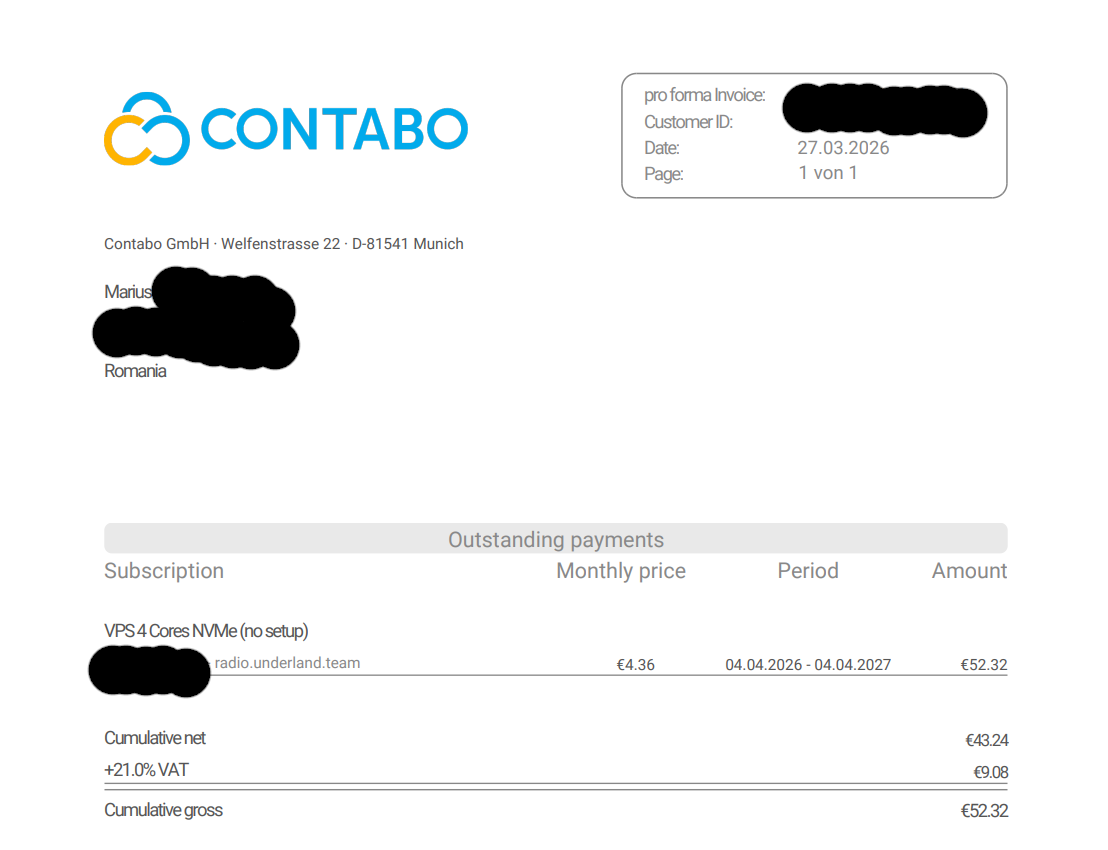Select the country text "Romania"
The height and width of the screenshot is (850, 1108).
click(x=135, y=371)
